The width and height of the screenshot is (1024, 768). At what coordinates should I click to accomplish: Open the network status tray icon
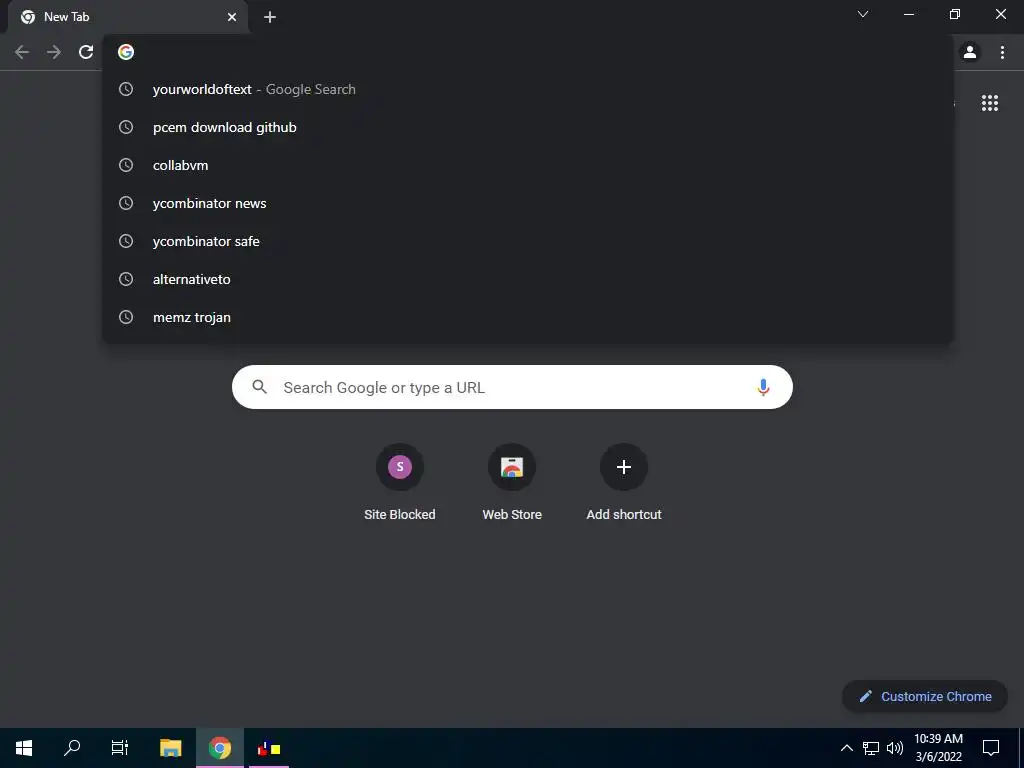click(871, 748)
